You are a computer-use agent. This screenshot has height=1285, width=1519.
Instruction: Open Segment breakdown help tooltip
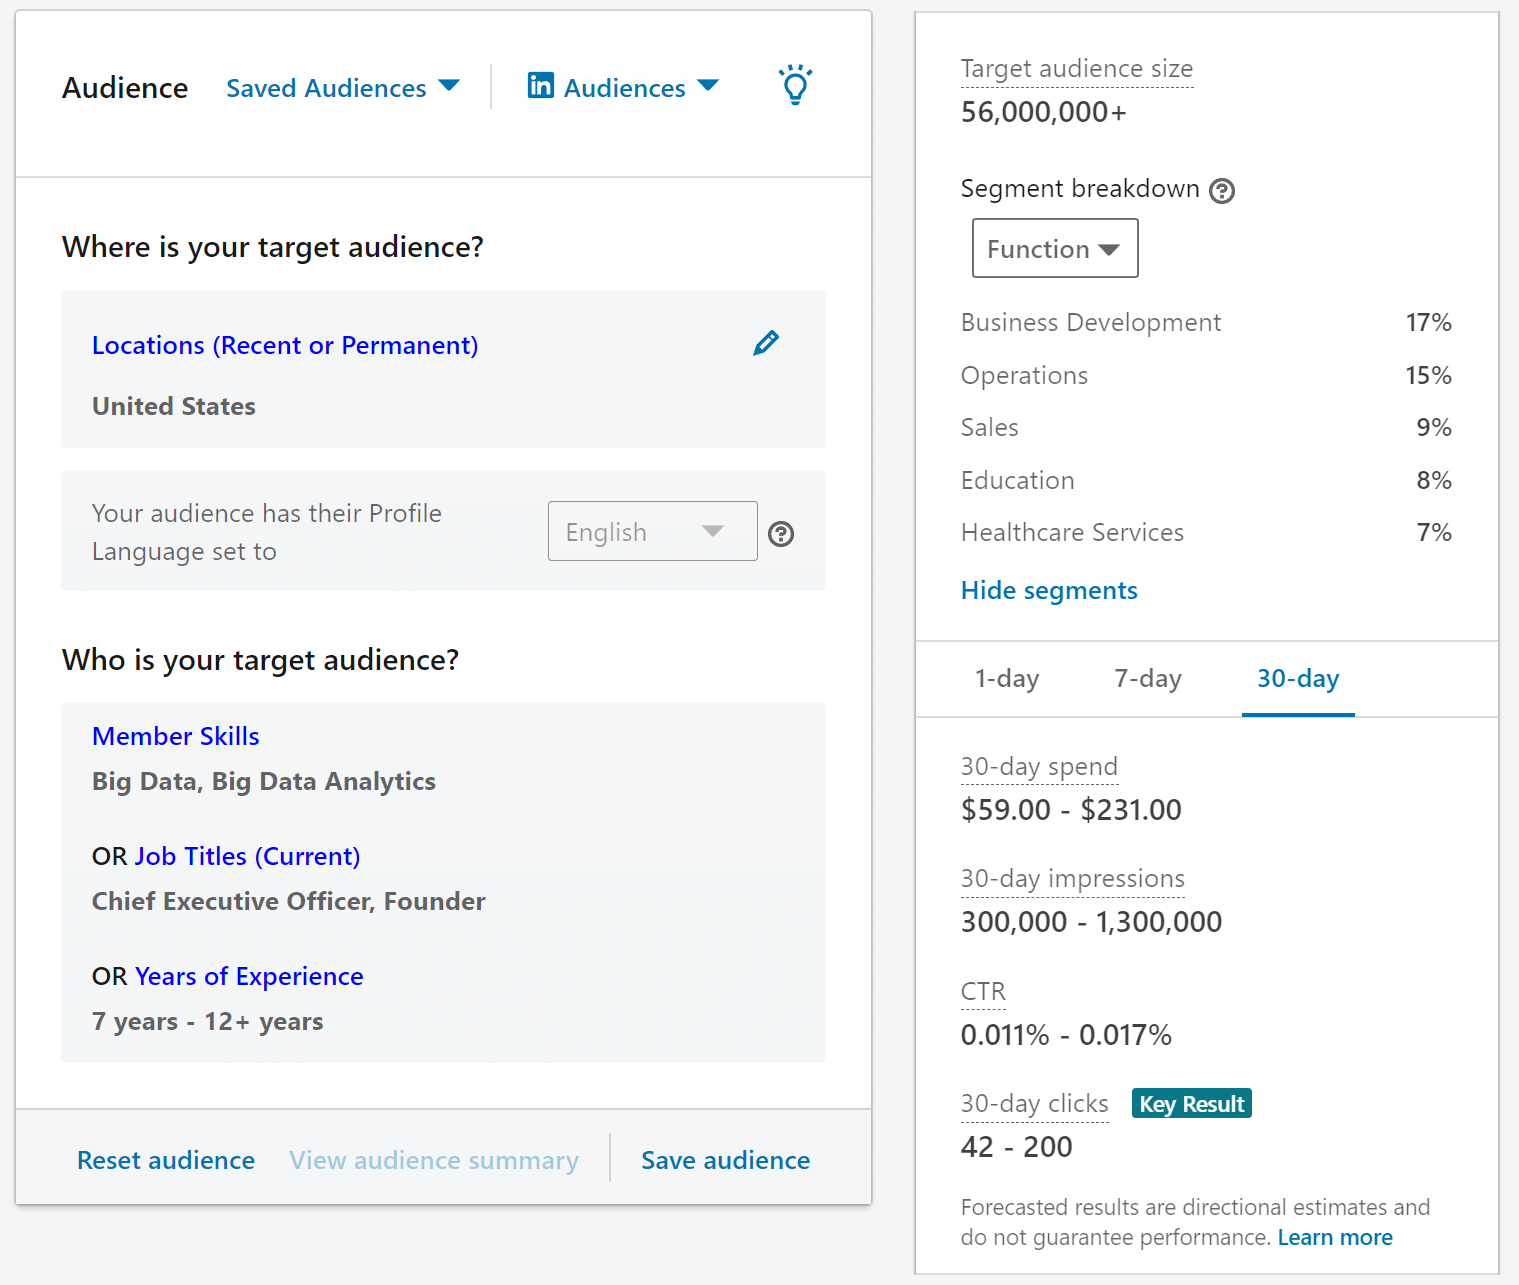pyautogui.click(x=1222, y=190)
